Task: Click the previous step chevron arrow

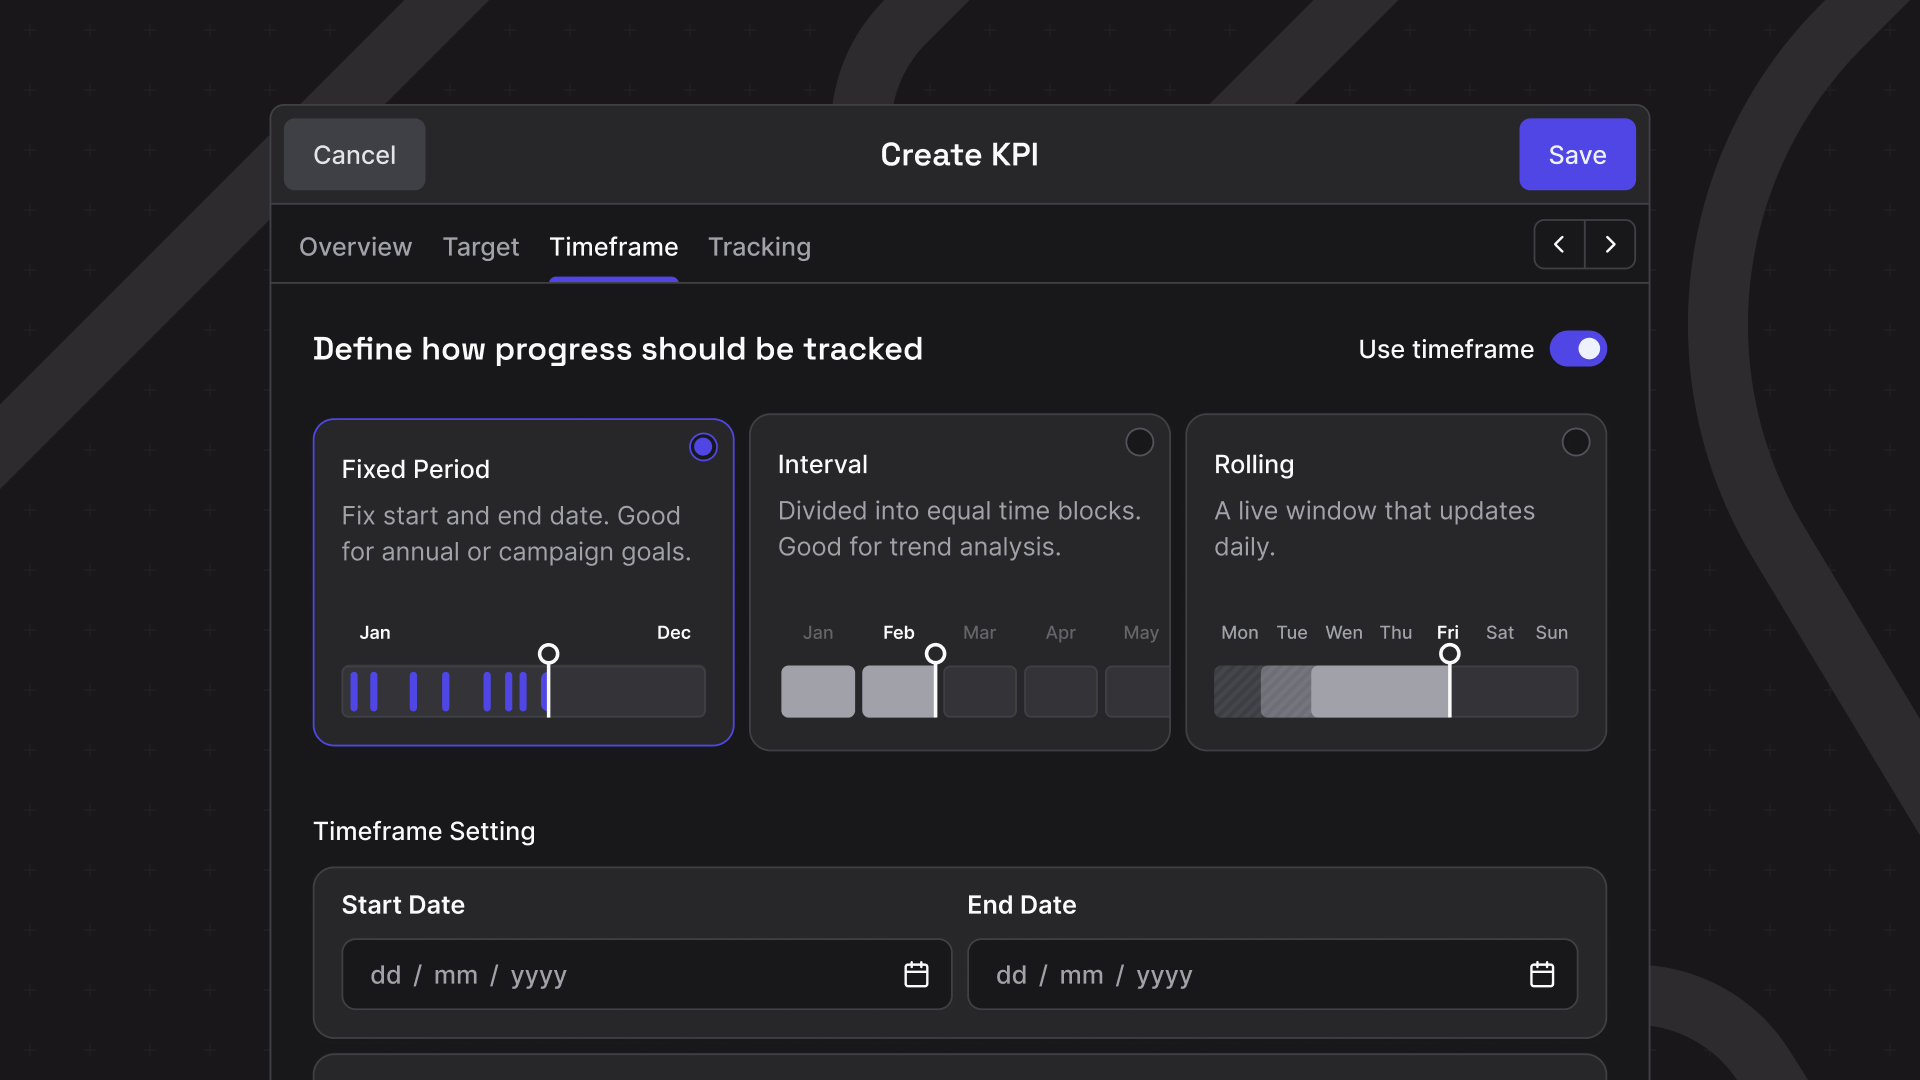Action: 1559,244
